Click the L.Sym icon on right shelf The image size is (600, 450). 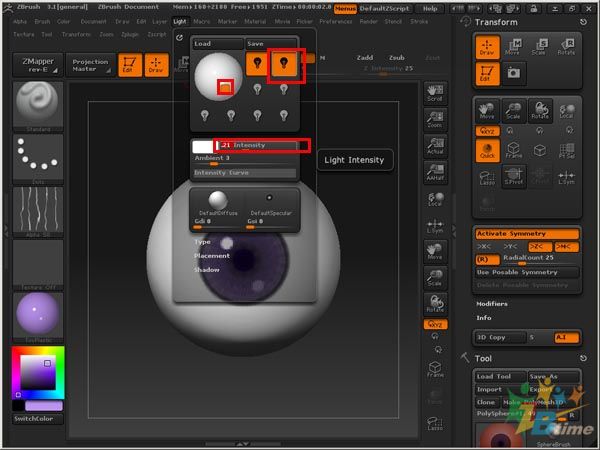coord(435,226)
